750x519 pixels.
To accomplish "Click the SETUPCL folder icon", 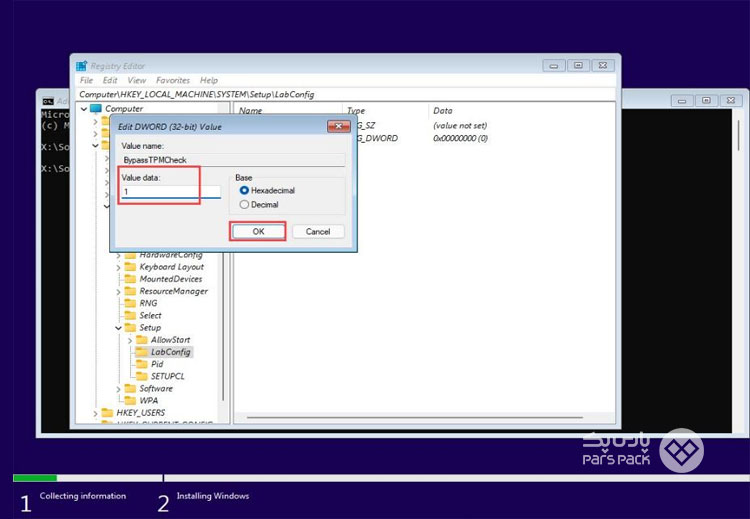I will coord(142,376).
